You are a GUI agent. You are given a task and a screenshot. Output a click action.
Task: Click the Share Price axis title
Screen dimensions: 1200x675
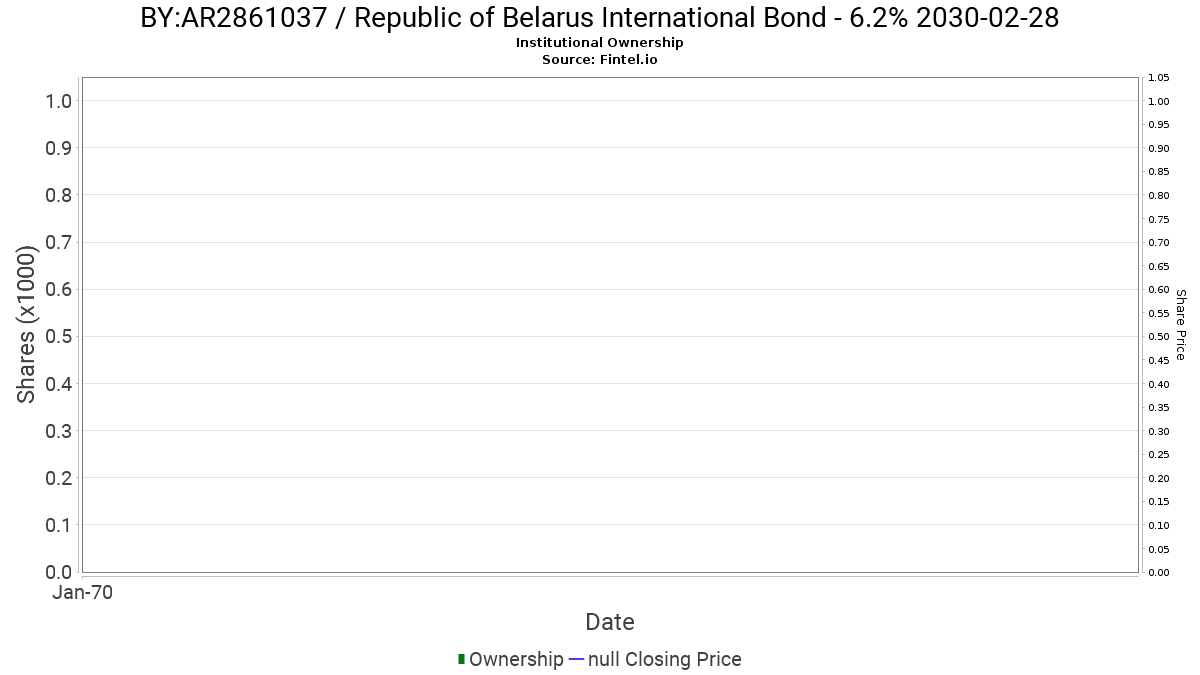(x=1181, y=325)
